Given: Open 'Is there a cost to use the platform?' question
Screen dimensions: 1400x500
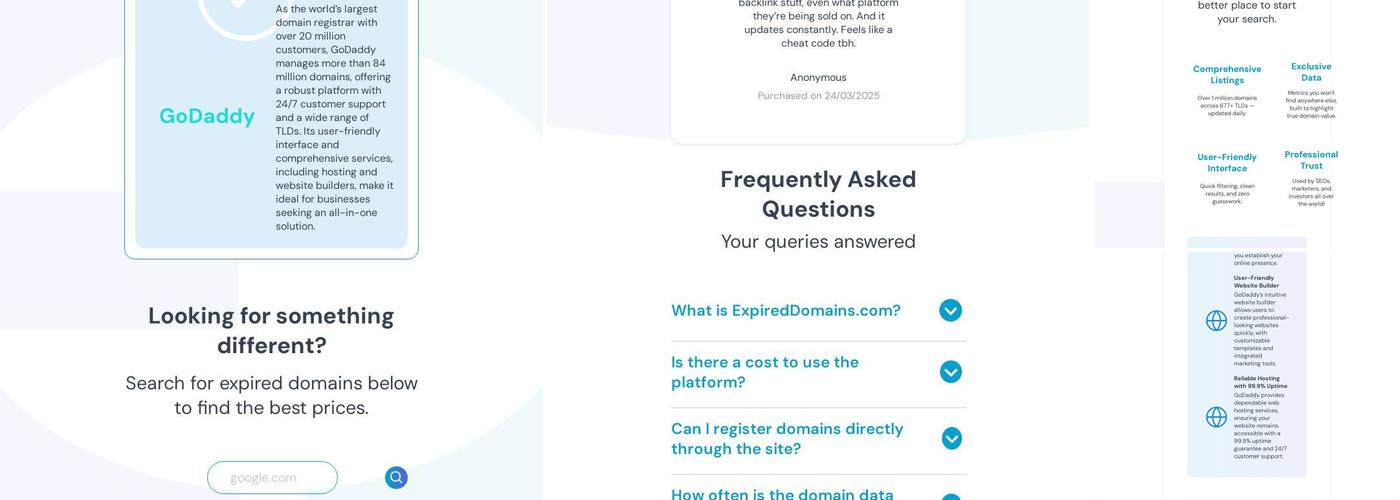Looking at the screenshot, I should pos(765,372).
